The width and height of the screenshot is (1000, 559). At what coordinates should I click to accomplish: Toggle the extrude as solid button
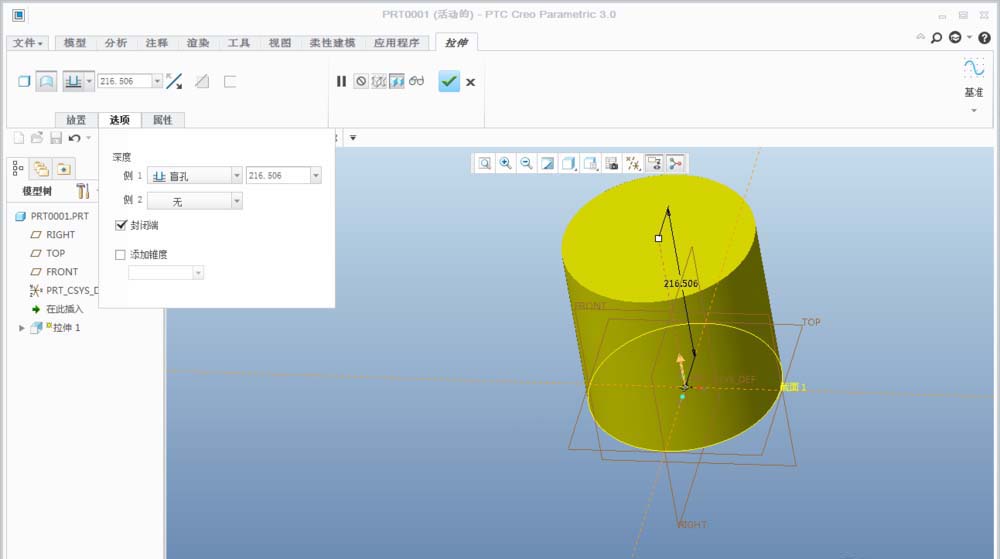coord(24,81)
